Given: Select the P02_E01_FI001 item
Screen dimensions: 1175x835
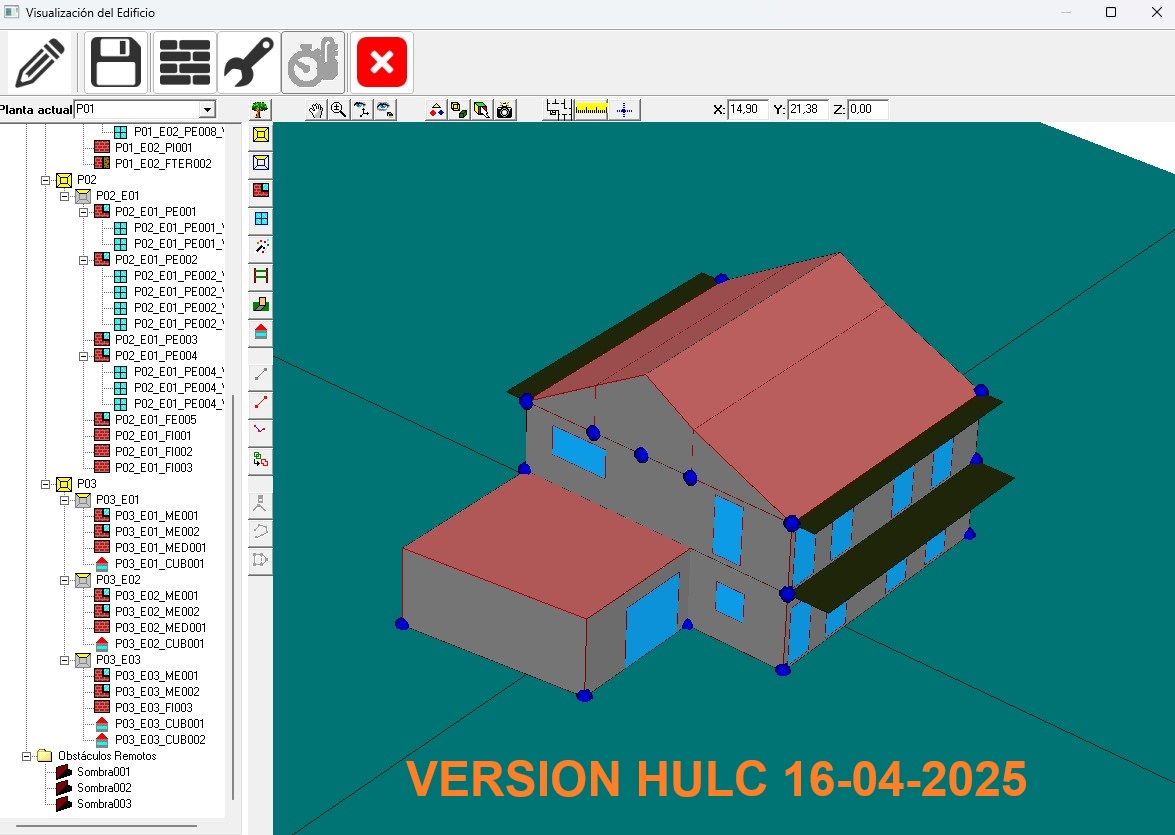Looking at the screenshot, I should click(153, 435).
